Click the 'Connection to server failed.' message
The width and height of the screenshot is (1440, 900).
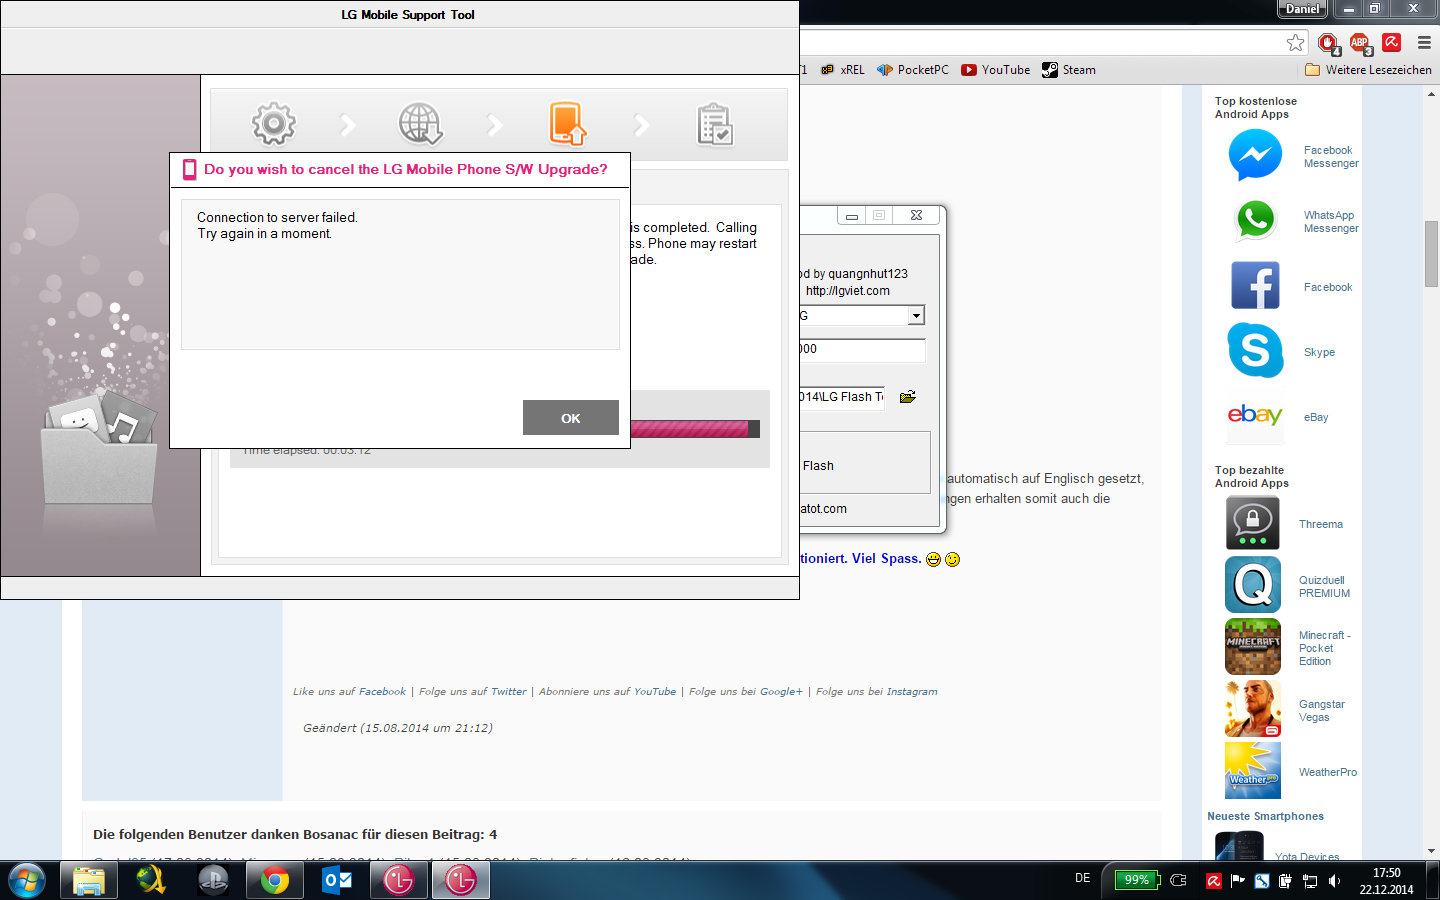[277, 217]
